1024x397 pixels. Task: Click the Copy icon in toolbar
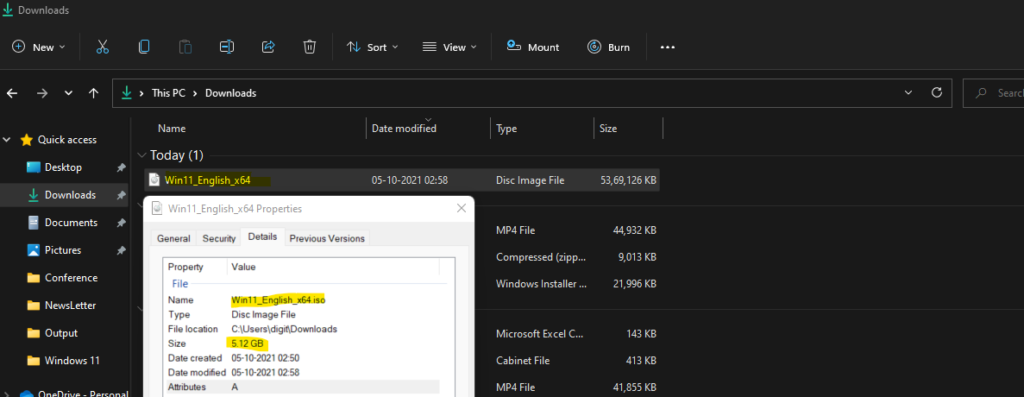click(x=144, y=47)
